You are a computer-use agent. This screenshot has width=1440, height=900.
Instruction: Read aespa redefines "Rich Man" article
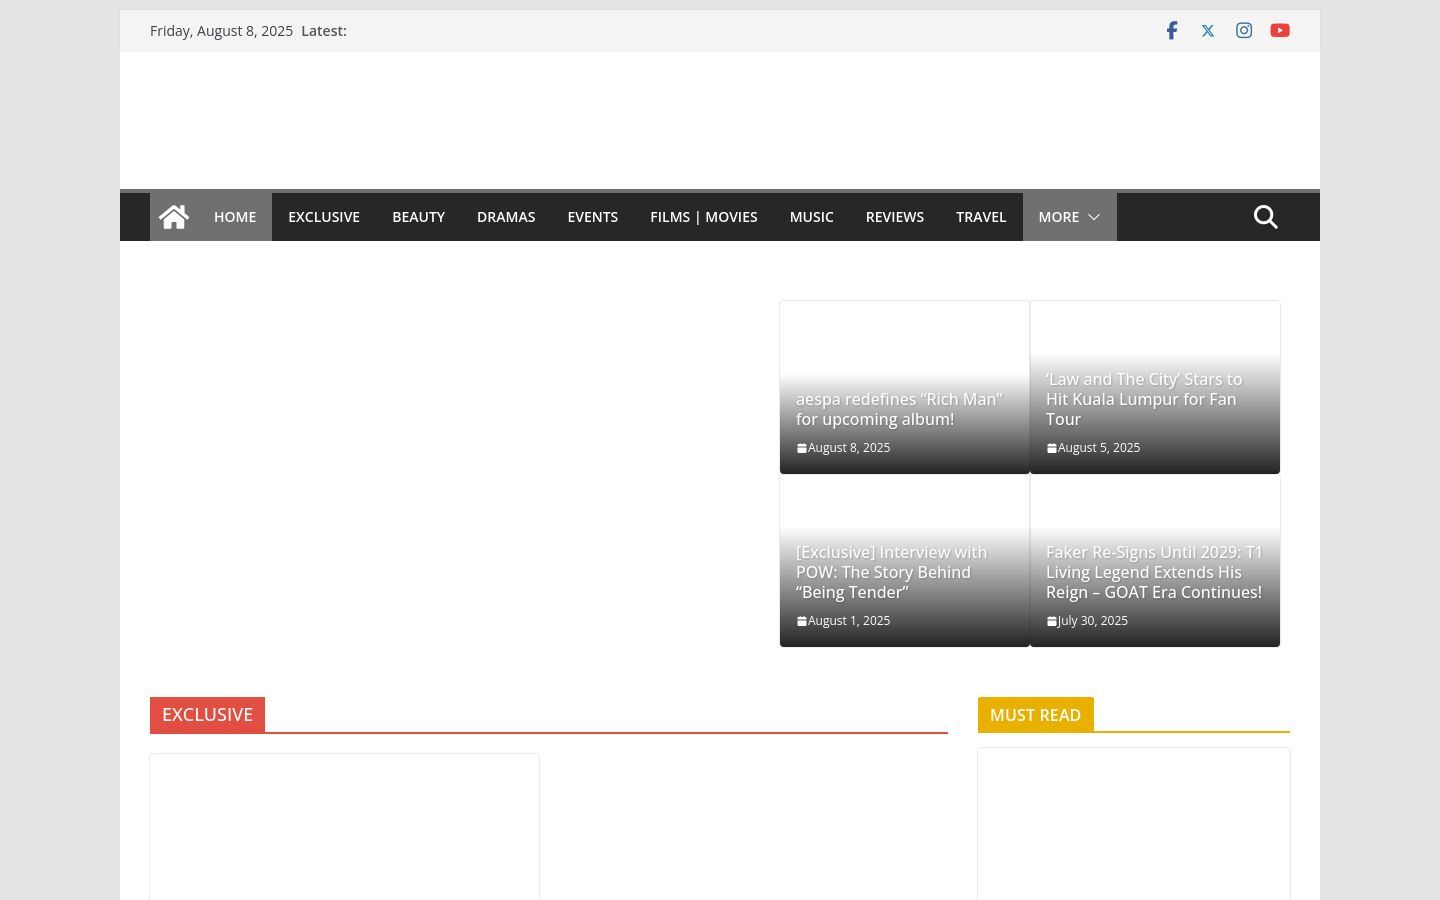pos(899,409)
